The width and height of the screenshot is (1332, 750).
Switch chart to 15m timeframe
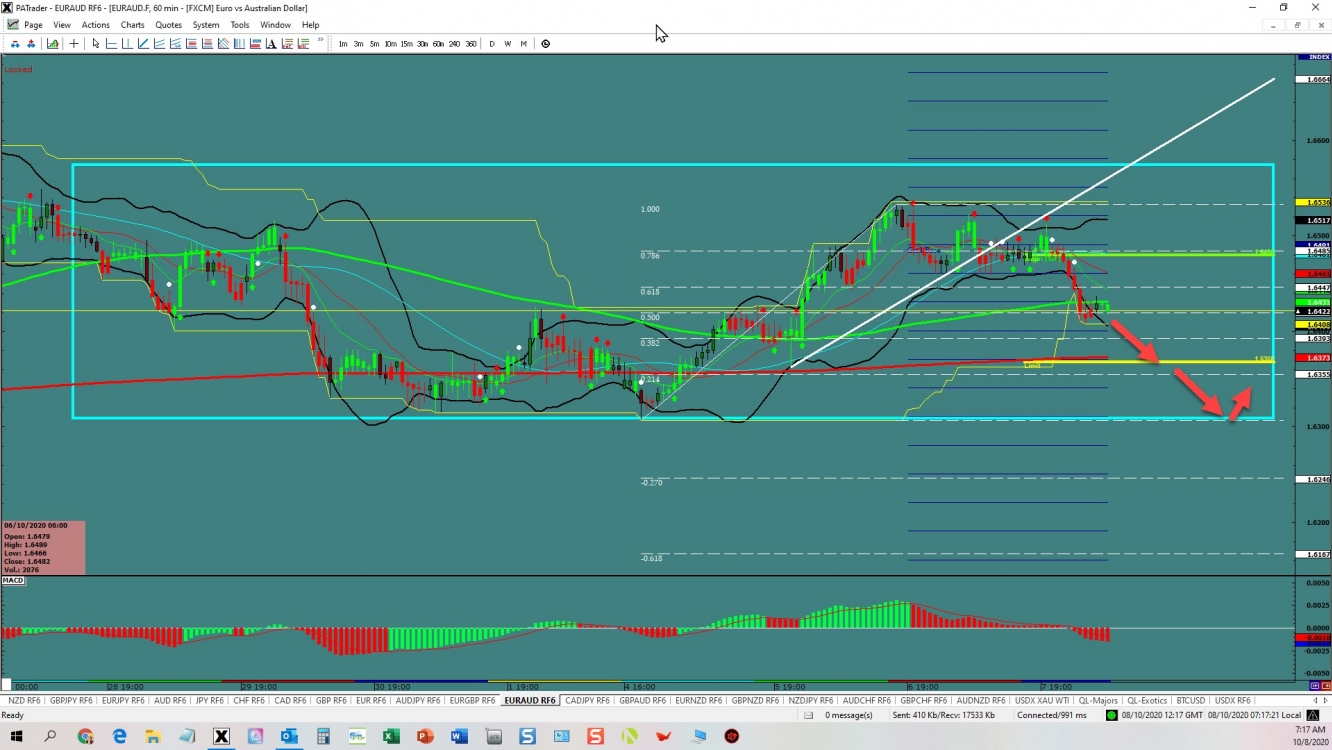pos(406,44)
